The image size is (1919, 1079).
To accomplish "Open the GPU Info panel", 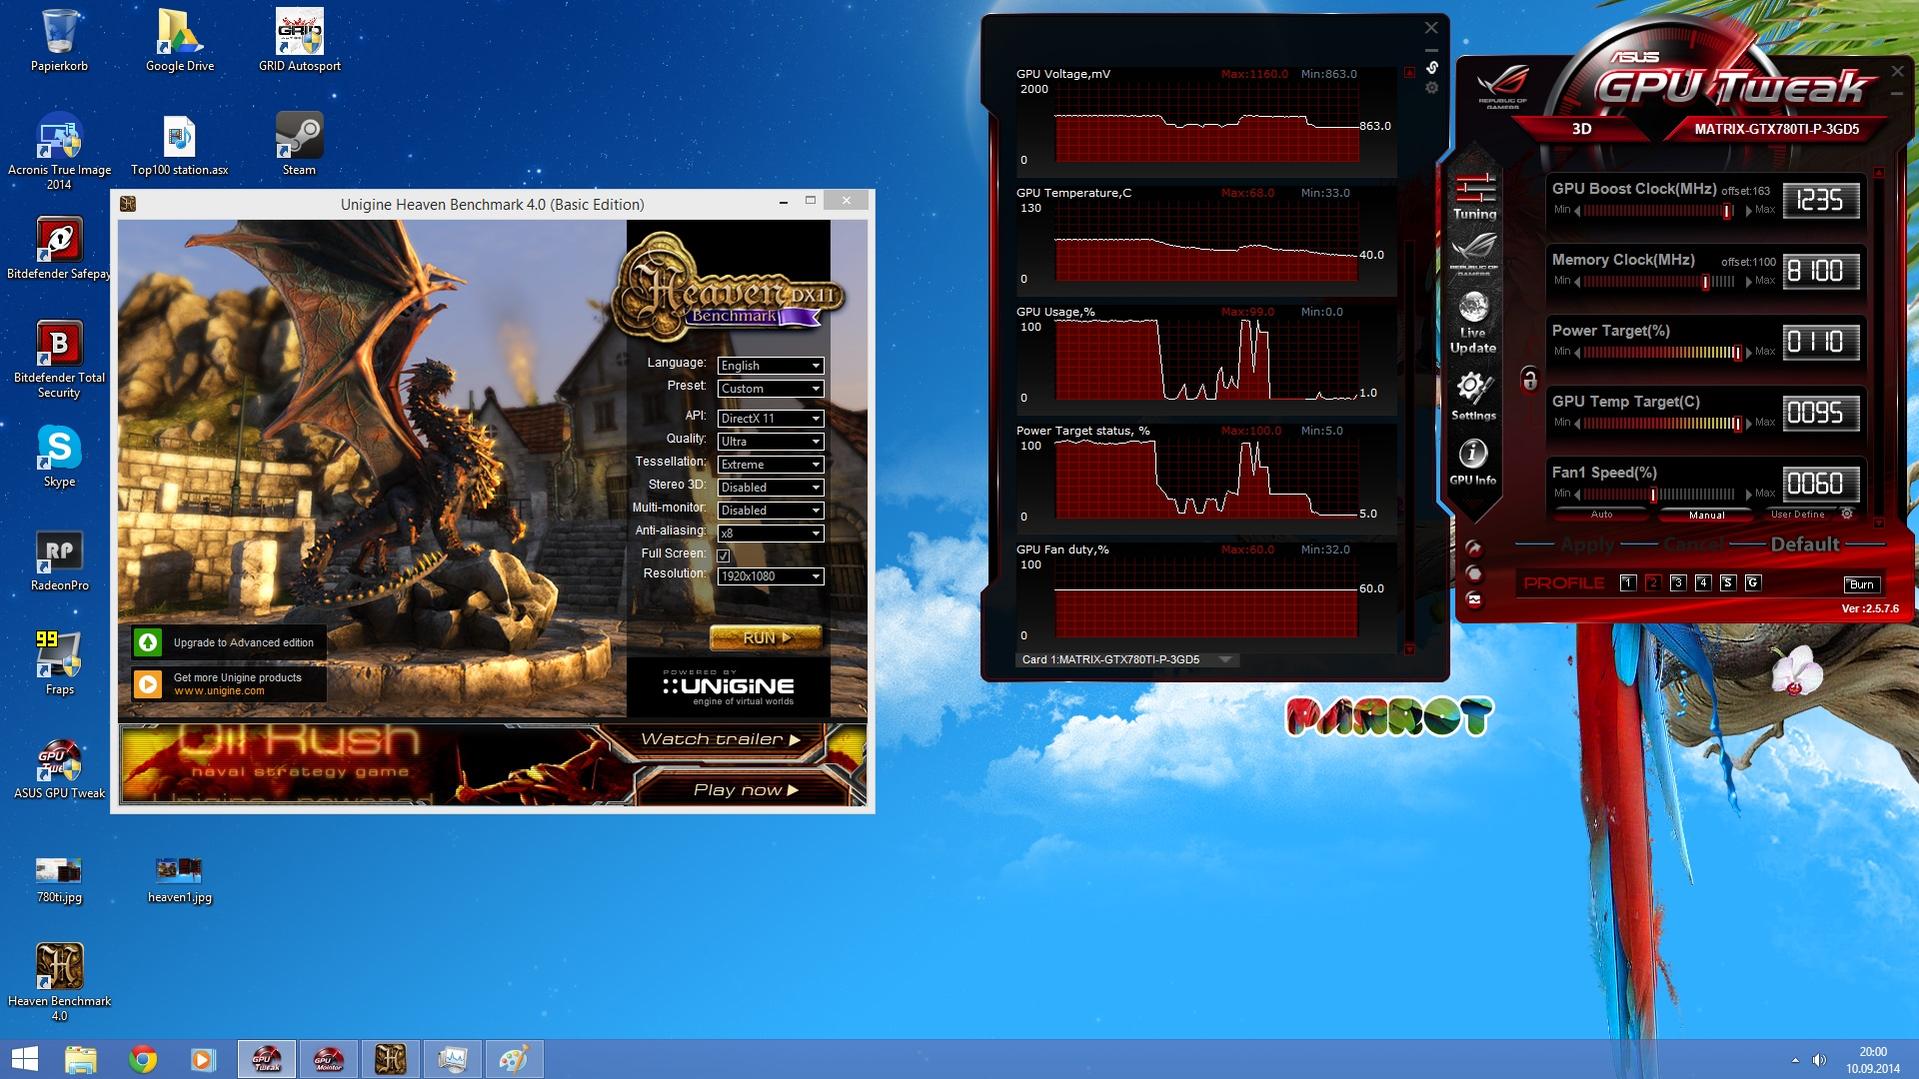I will click(x=1472, y=462).
